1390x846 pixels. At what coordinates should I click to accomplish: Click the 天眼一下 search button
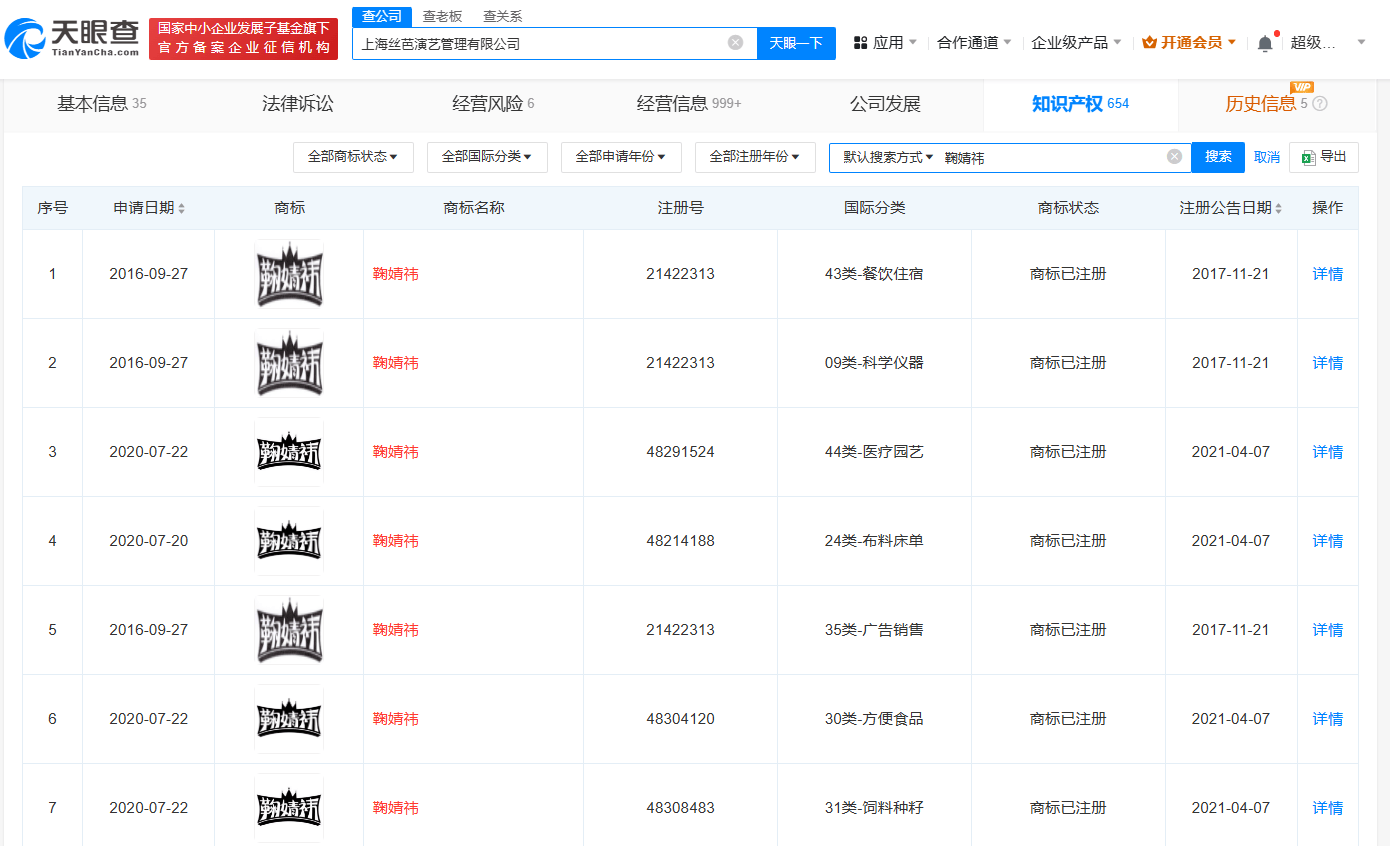(796, 43)
